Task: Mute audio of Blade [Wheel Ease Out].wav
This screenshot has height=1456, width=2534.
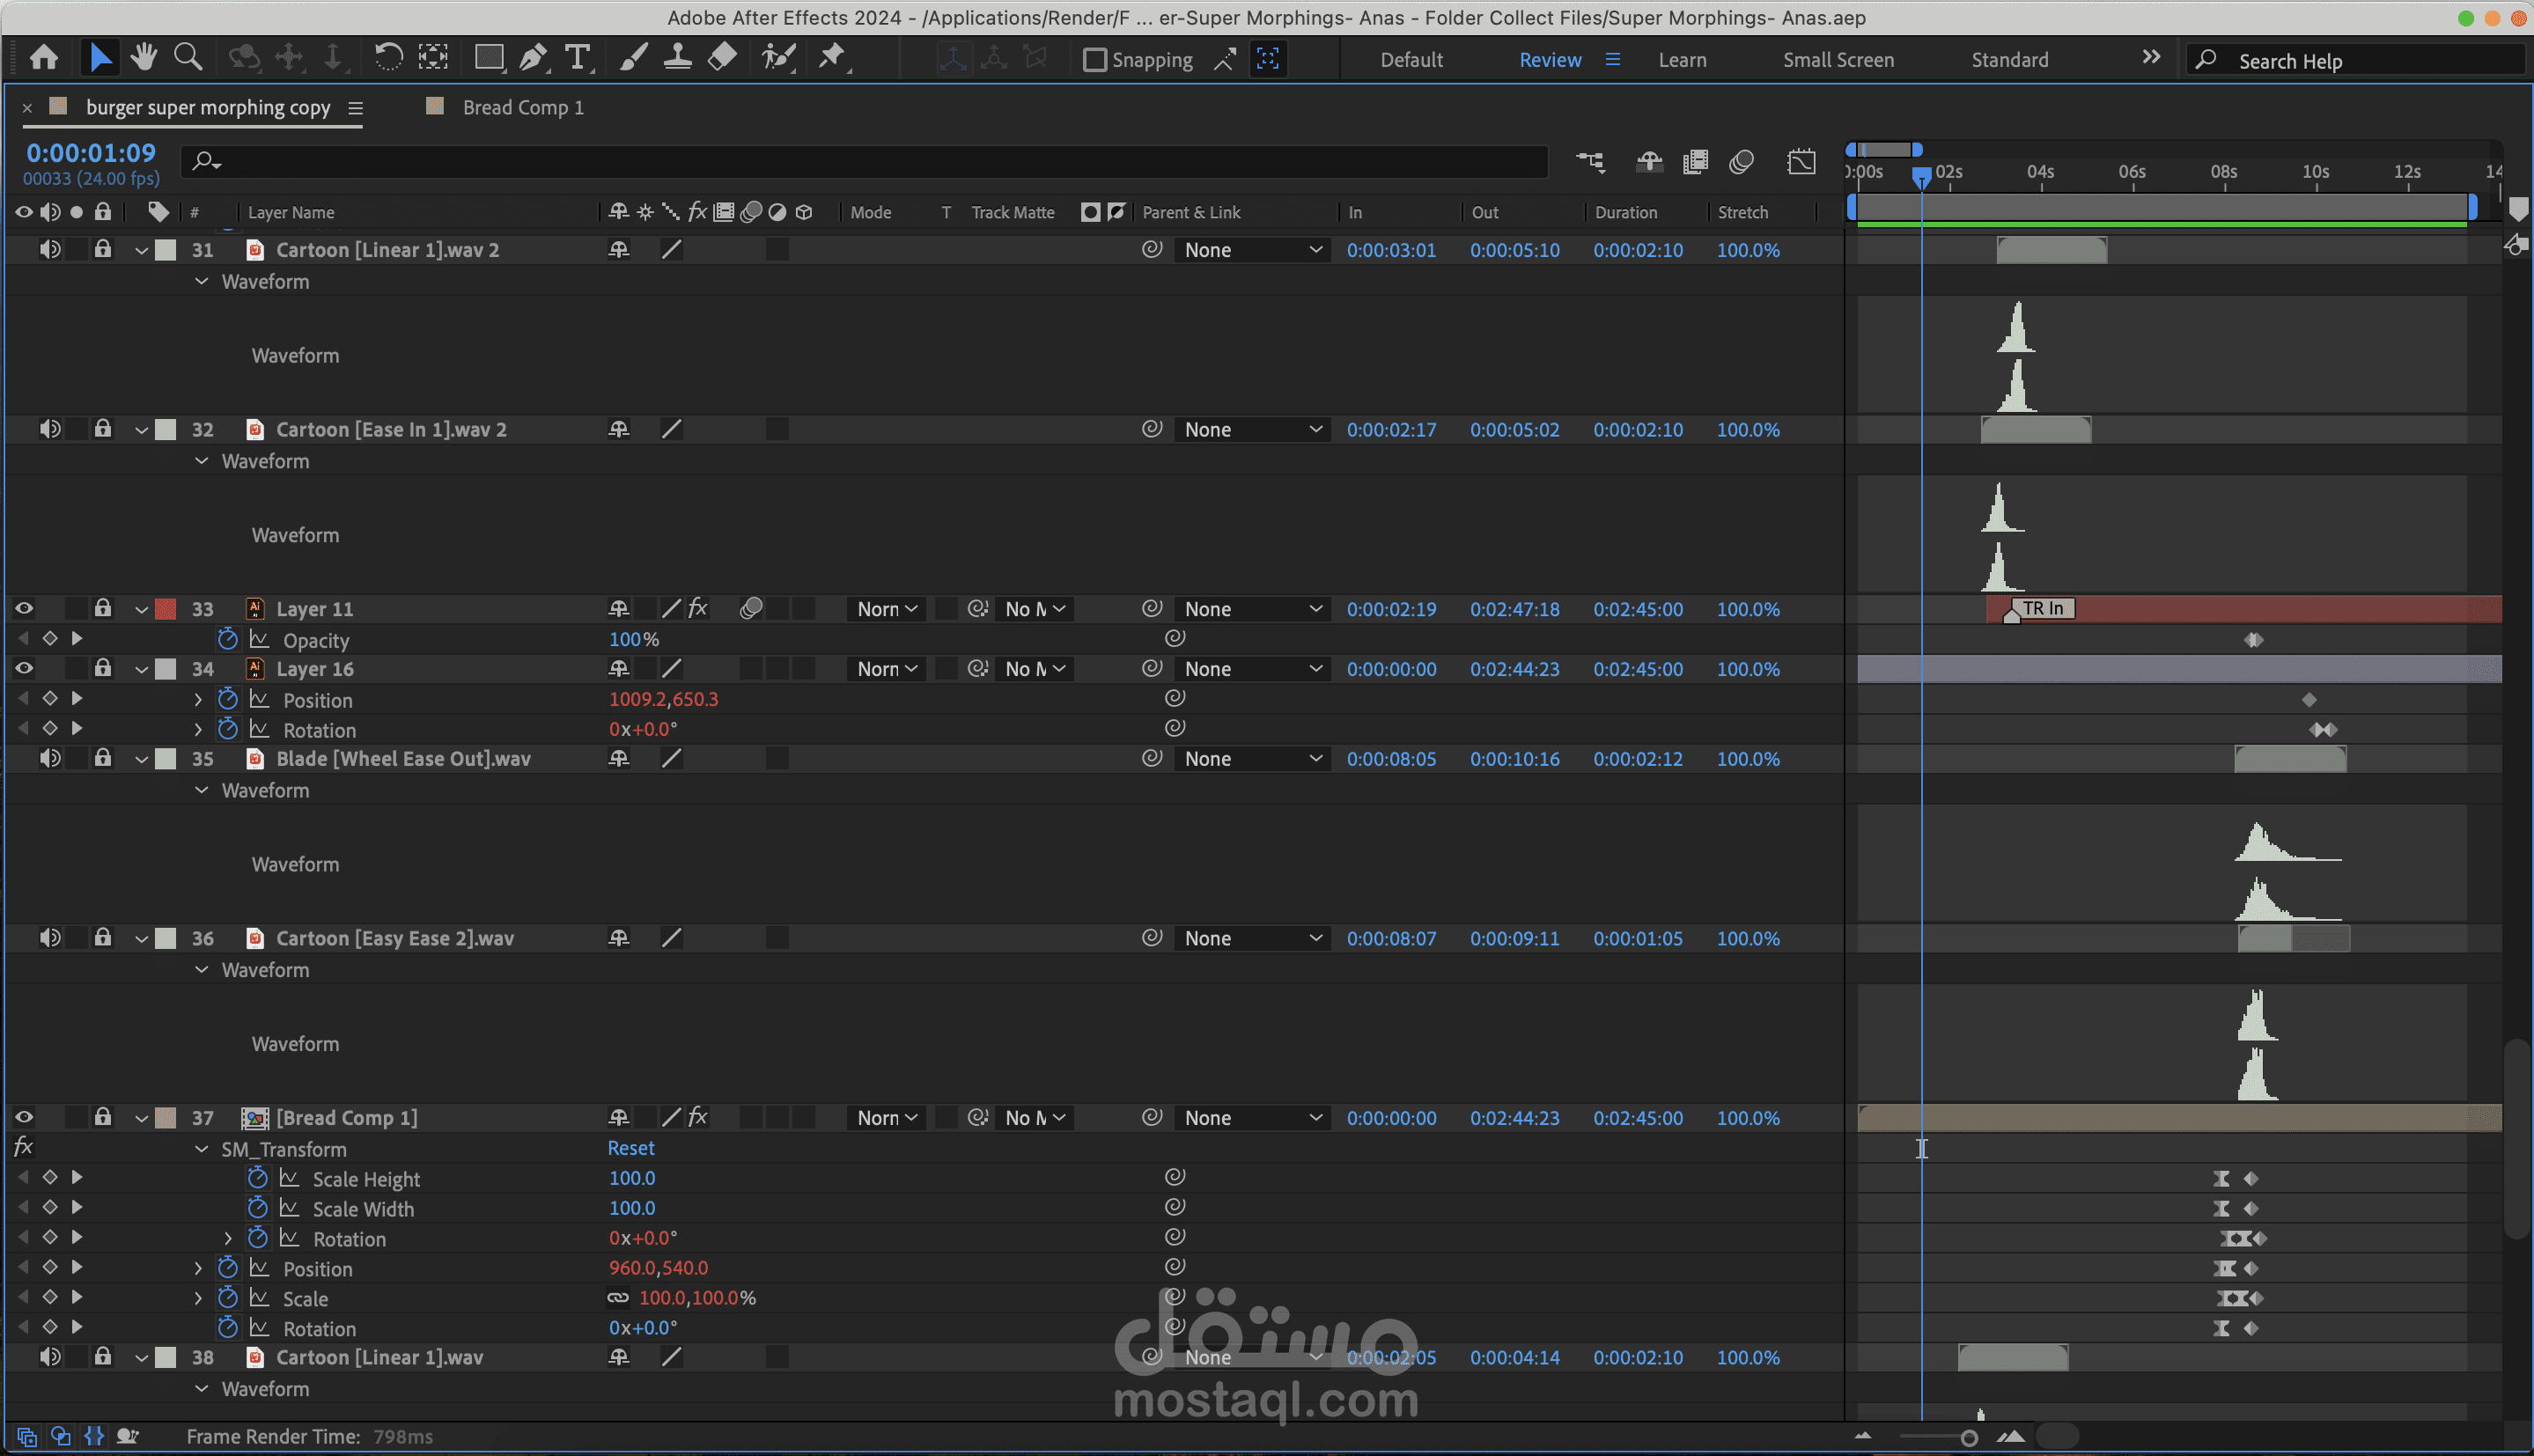Action: (x=49, y=758)
